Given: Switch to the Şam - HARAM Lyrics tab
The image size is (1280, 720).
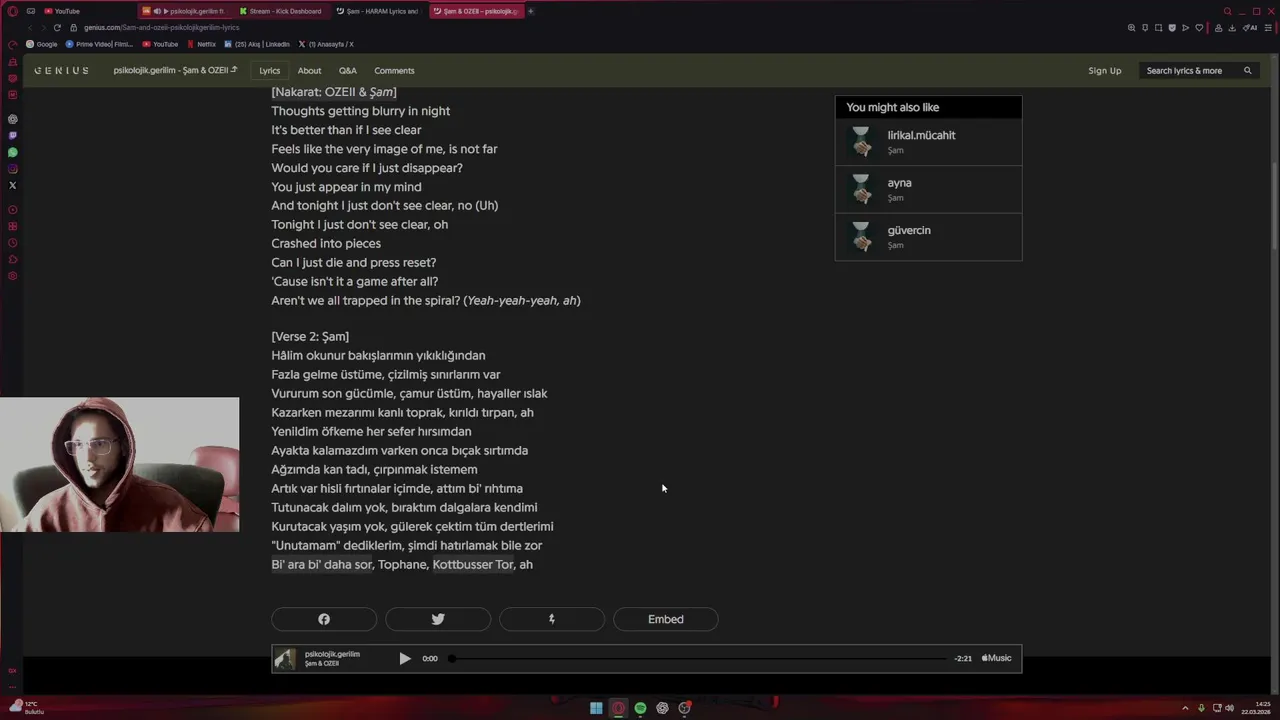Looking at the screenshot, I should (x=378, y=11).
